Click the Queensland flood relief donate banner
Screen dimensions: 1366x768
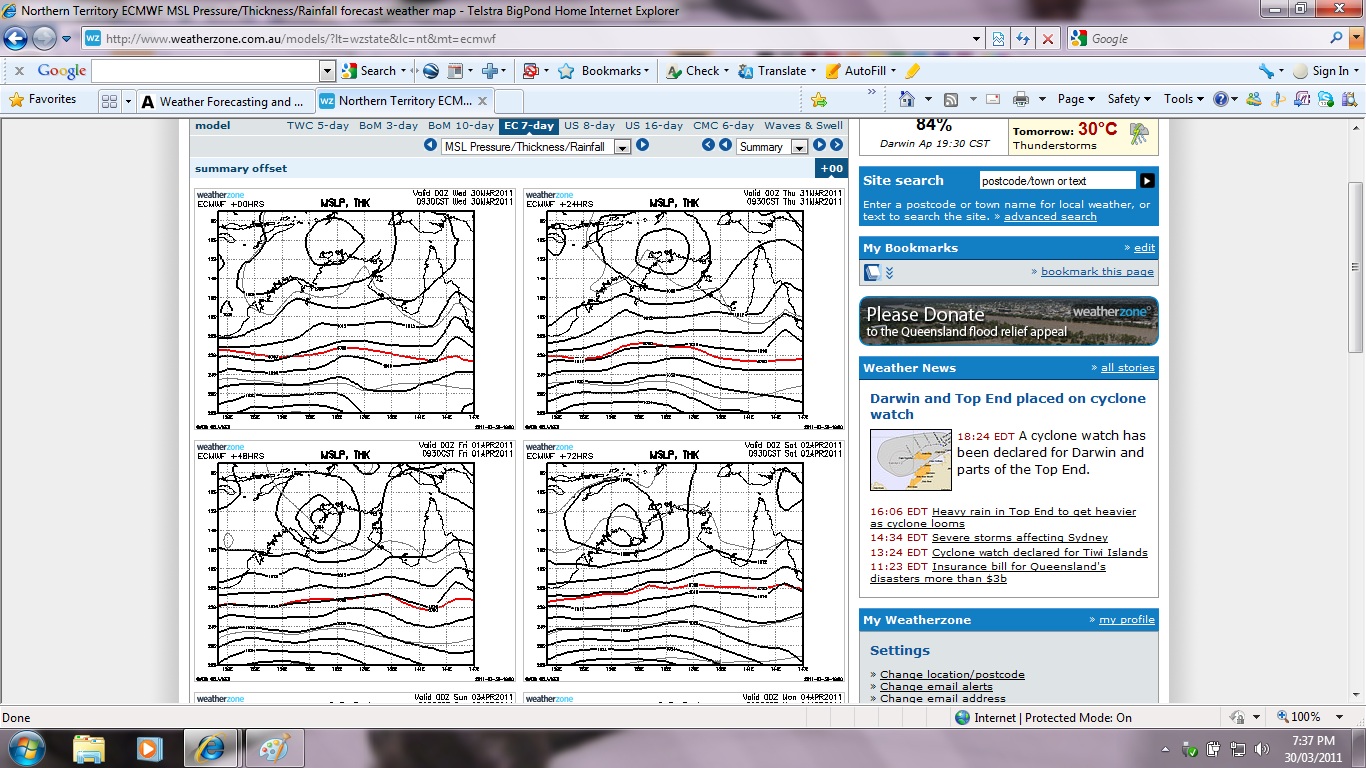(1009, 321)
